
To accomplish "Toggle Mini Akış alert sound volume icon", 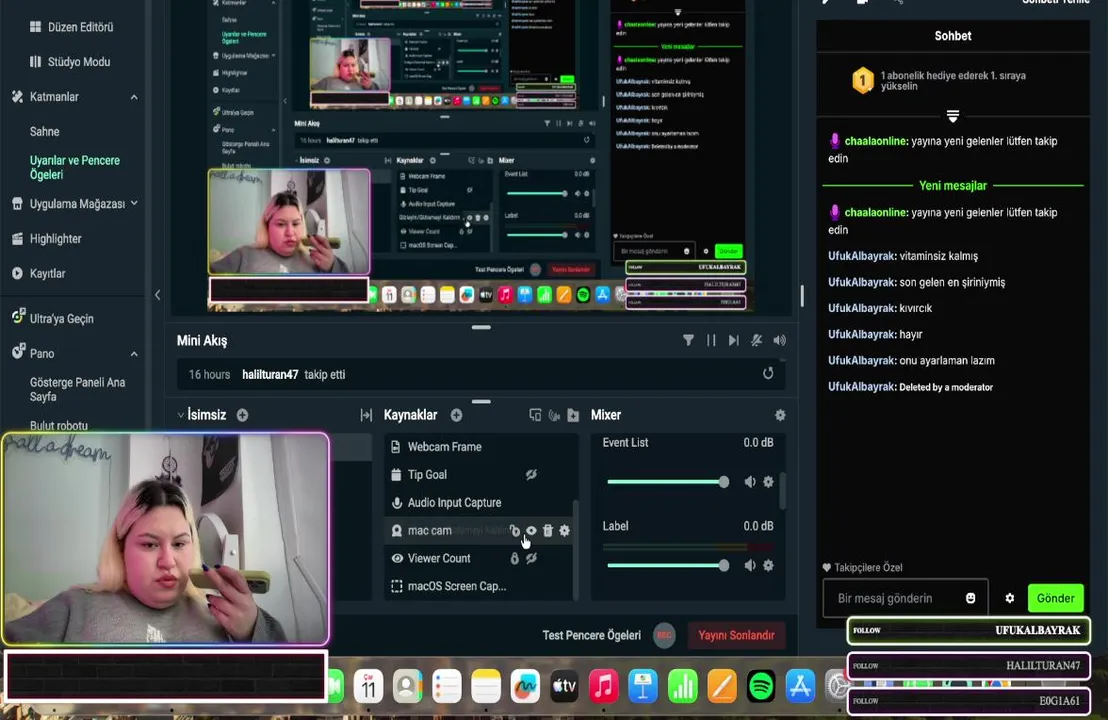I will click(x=779, y=340).
